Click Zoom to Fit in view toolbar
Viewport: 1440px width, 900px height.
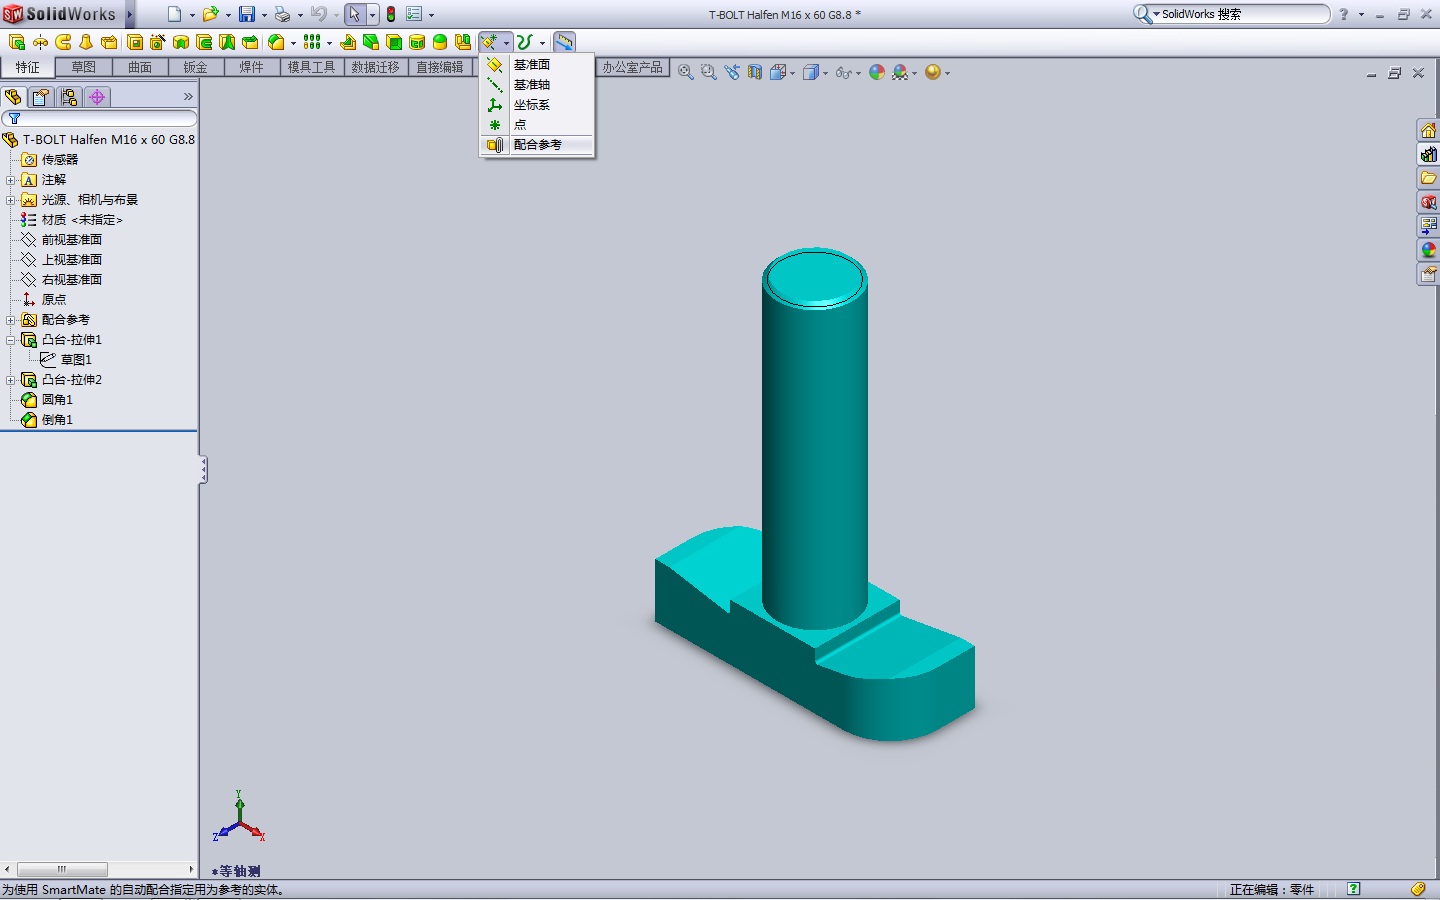(x=685, y=72)
